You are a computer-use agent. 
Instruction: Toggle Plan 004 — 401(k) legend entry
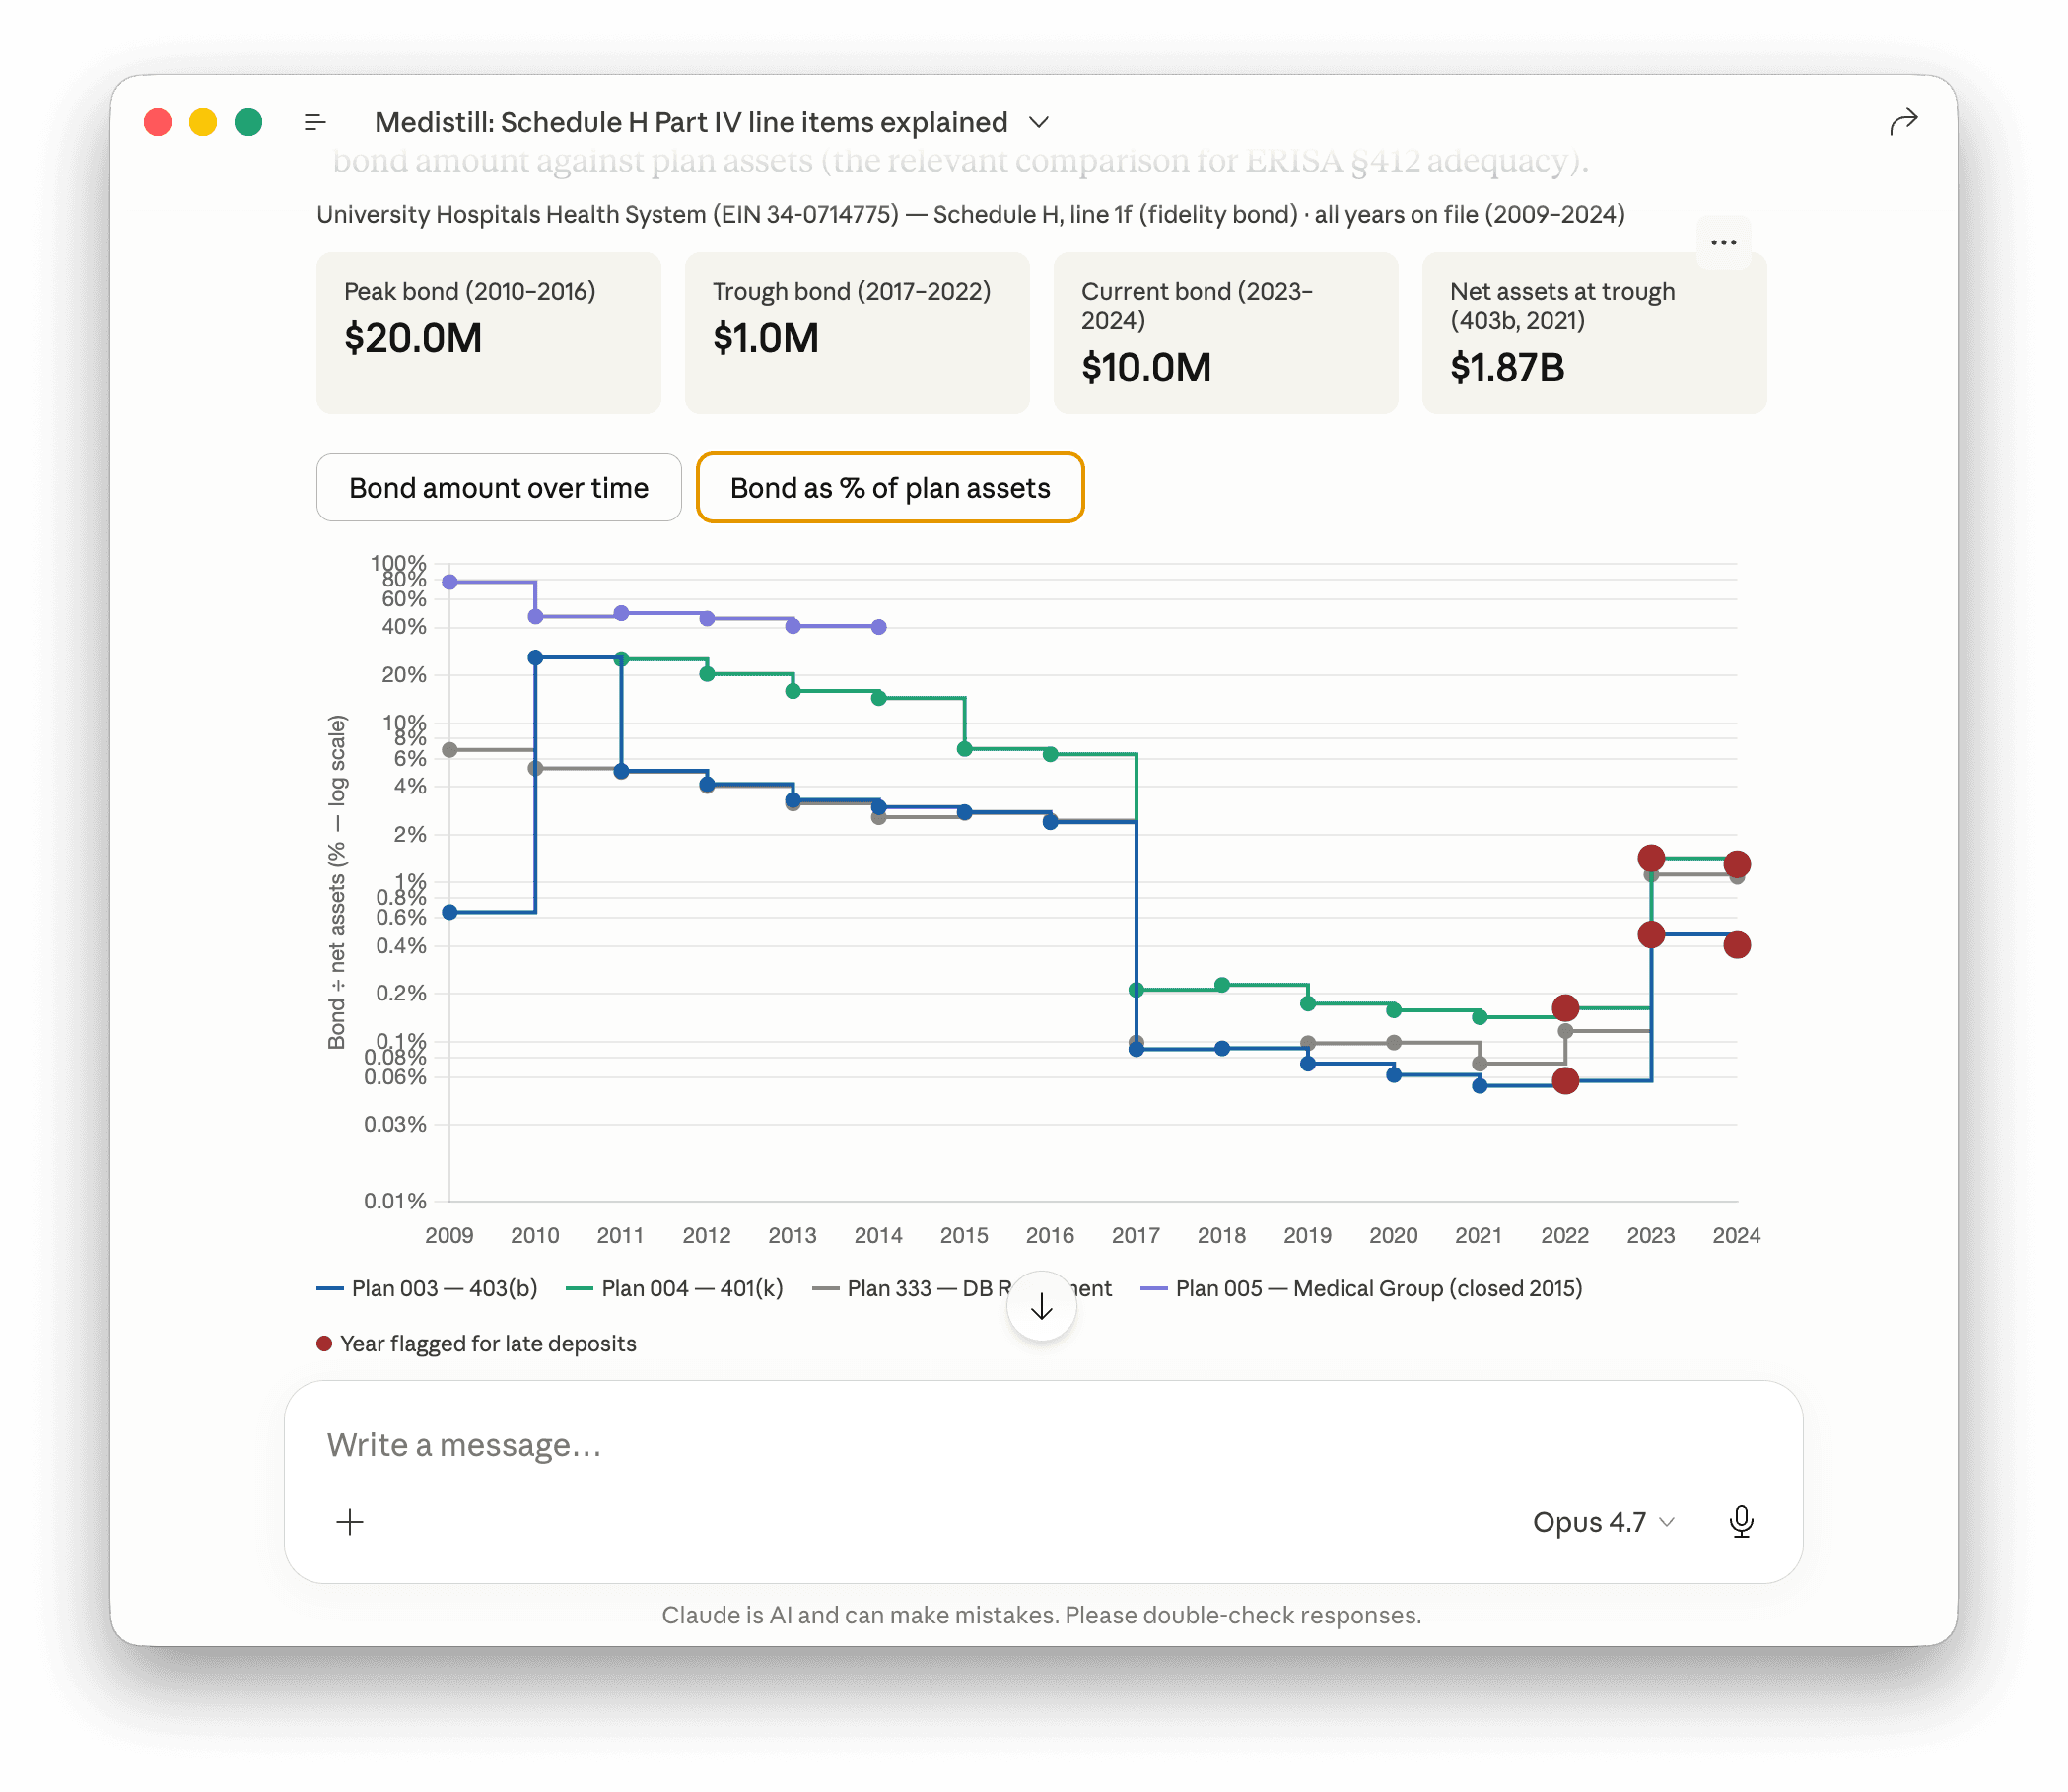[x=674, y=1288]
